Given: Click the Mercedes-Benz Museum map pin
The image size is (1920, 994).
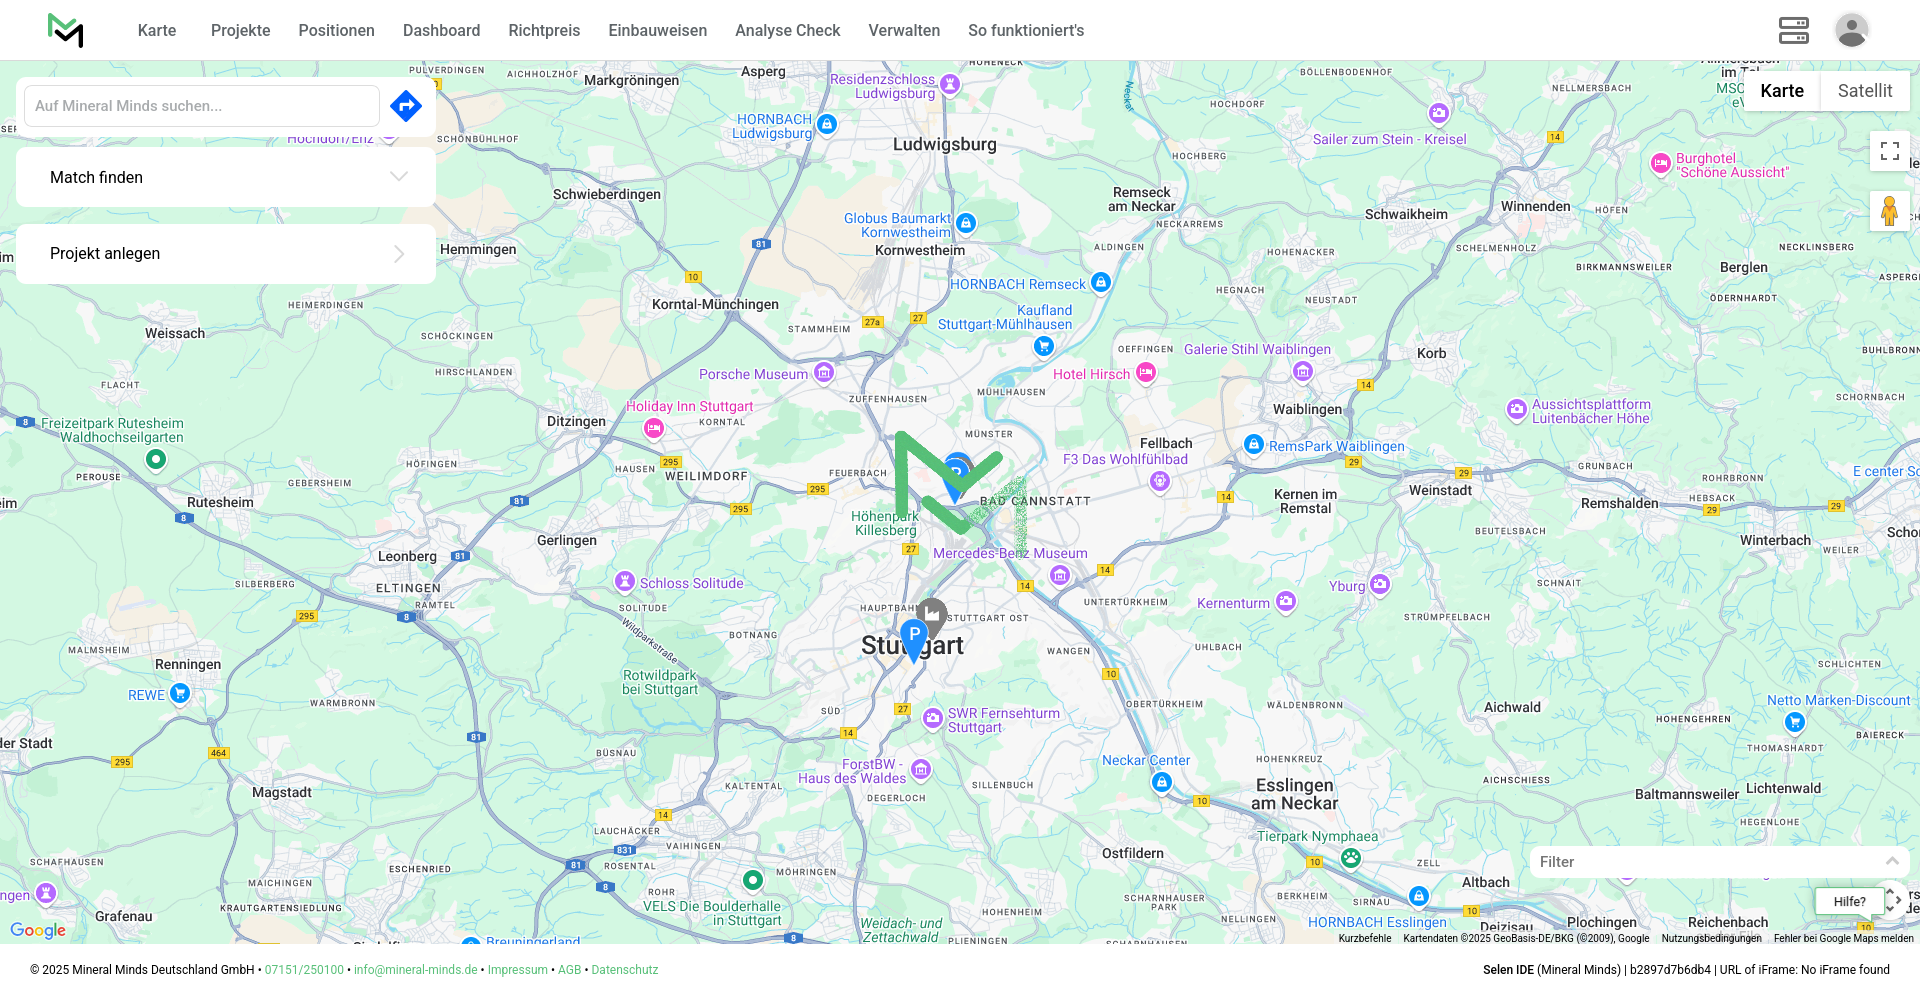Looking at the screenshot, I should coord(1060,575).
